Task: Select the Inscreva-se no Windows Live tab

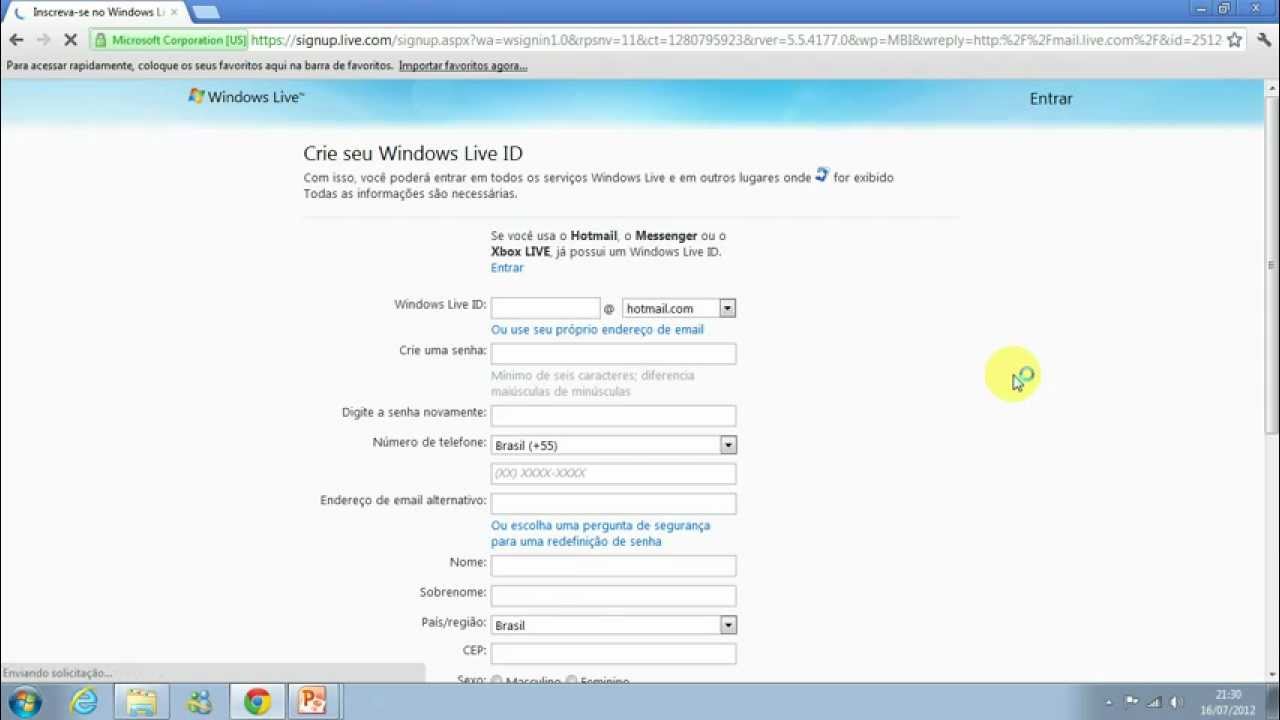Action: (97, 12)
